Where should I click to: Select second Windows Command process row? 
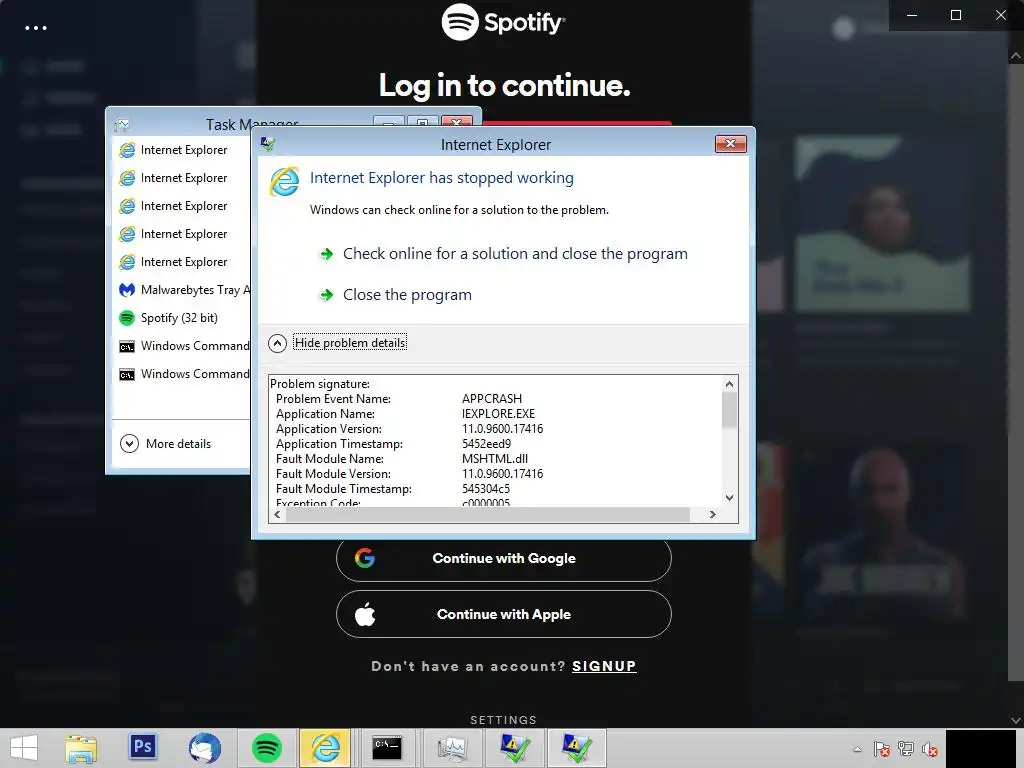(182, 374)
